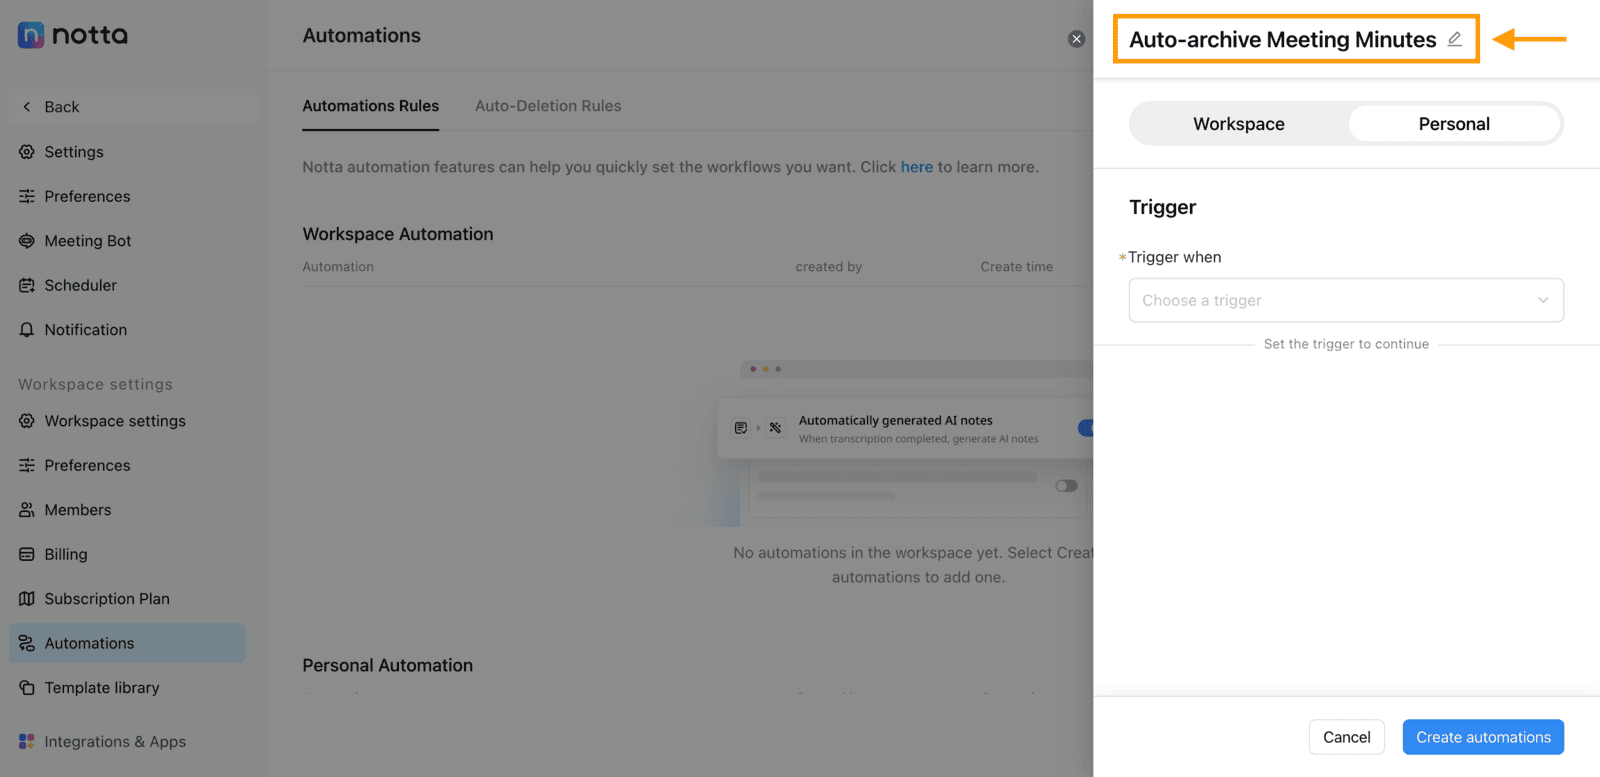Click the Integrations & Apps colorful icon
This screenshot has height=777, width=1600.
pos(27,742)
